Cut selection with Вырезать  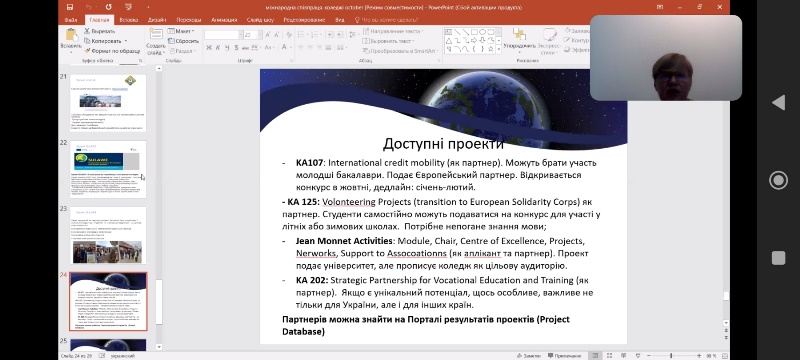[x=99, y=31]
